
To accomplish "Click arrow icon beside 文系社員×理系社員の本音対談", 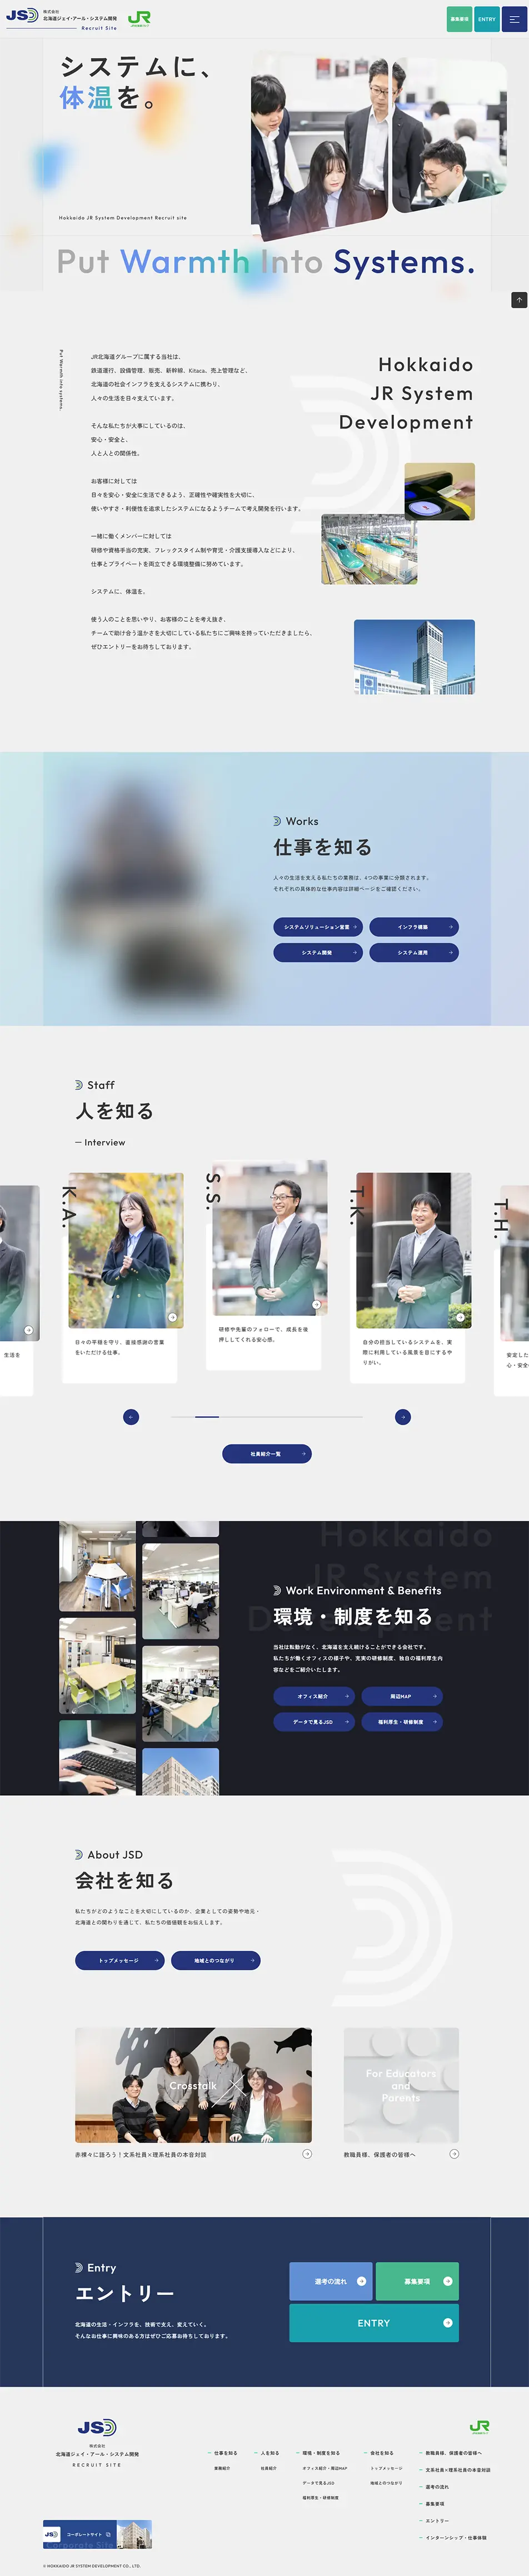I will 307,2154.
